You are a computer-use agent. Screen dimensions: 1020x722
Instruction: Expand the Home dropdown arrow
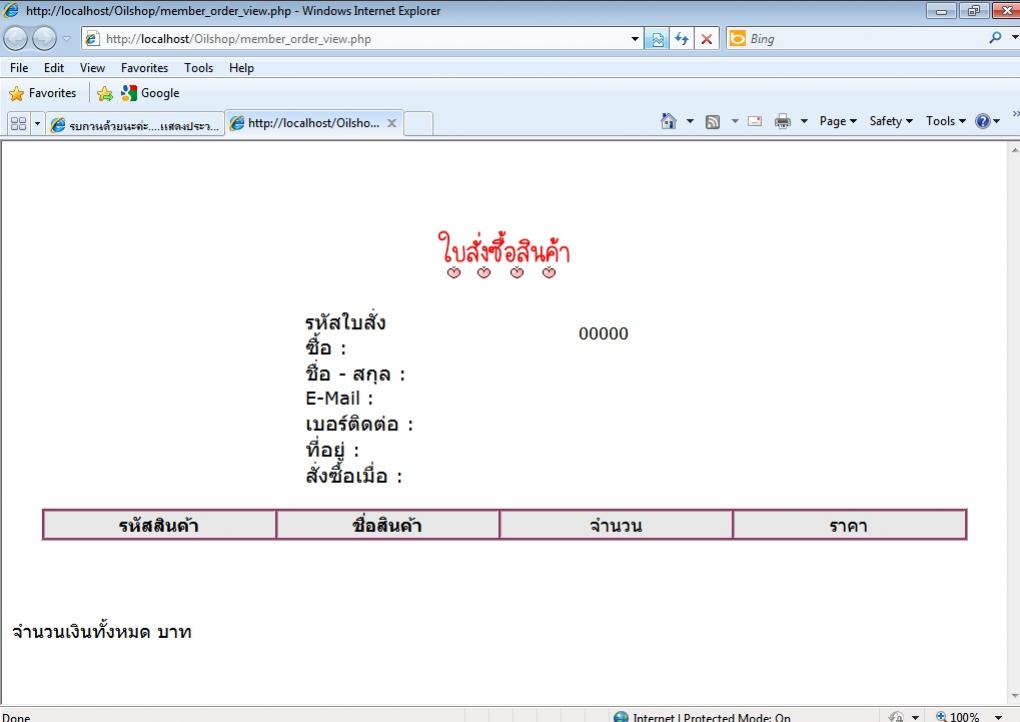(x=690, y=121)
